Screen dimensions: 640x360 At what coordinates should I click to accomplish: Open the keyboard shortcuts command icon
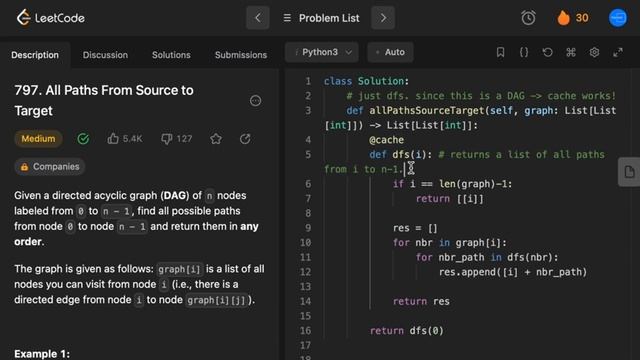(571, 52)
